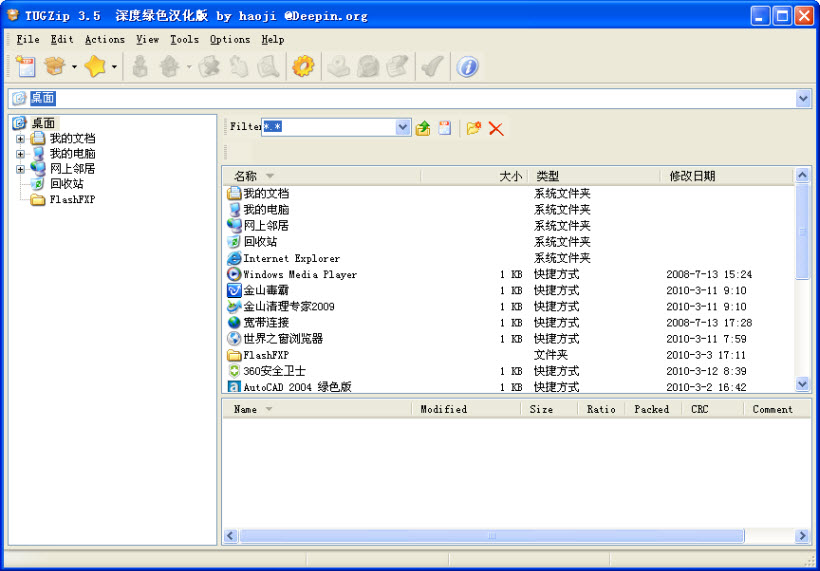
Task: Click the Open Archive box icon
Action: click(x=54, y=67)
